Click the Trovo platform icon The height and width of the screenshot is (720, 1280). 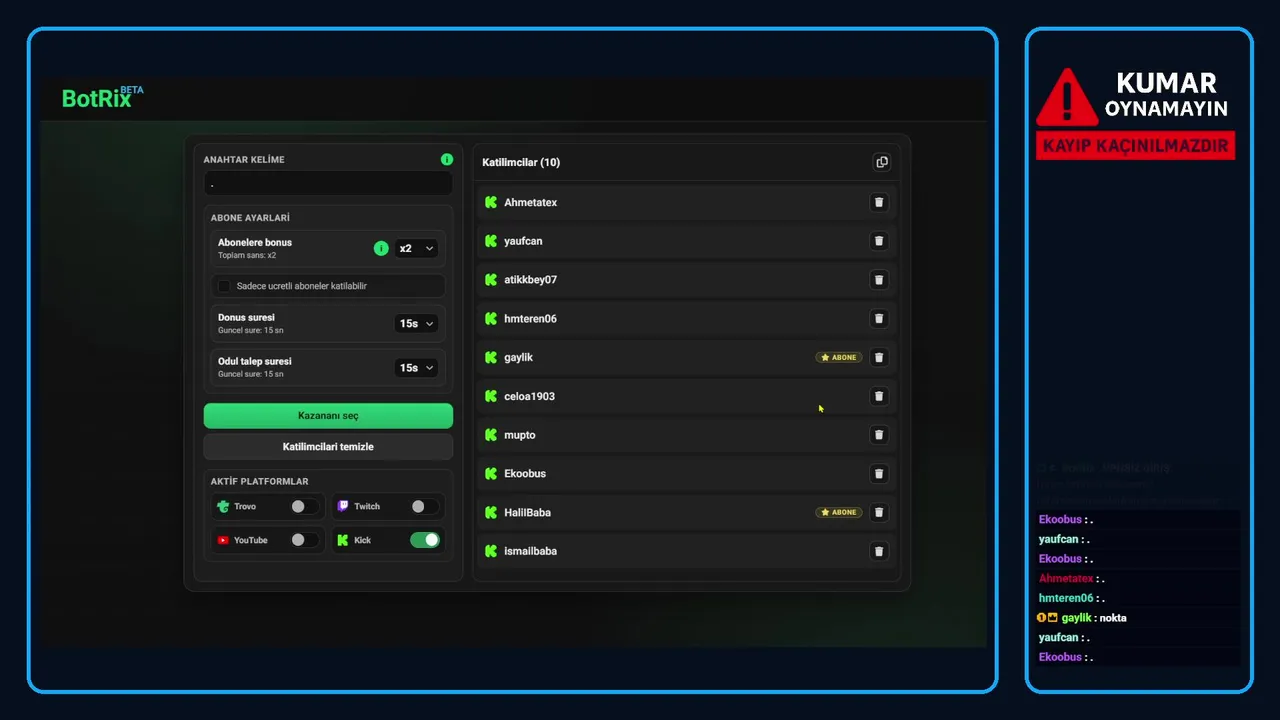pos(223,507)
